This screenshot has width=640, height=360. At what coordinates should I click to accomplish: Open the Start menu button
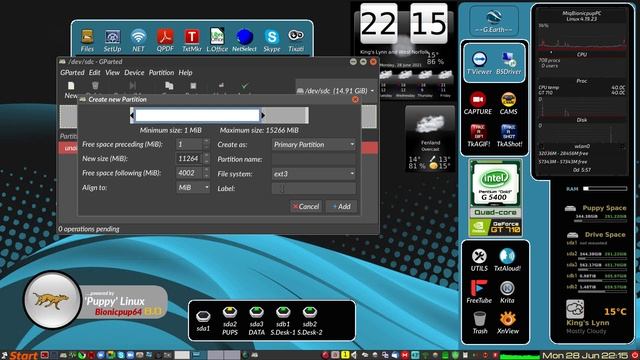click(19, 355)
